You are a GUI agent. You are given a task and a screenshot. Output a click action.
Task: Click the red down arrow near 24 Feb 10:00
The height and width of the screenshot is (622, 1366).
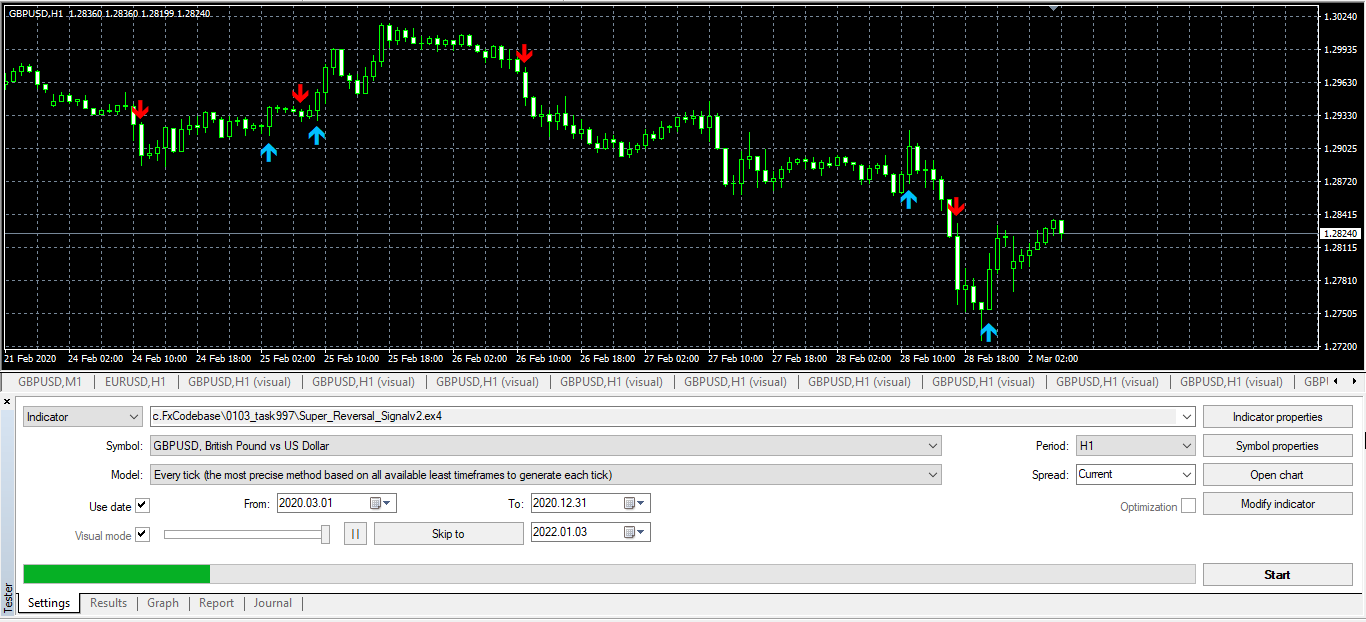pos(140,109)
